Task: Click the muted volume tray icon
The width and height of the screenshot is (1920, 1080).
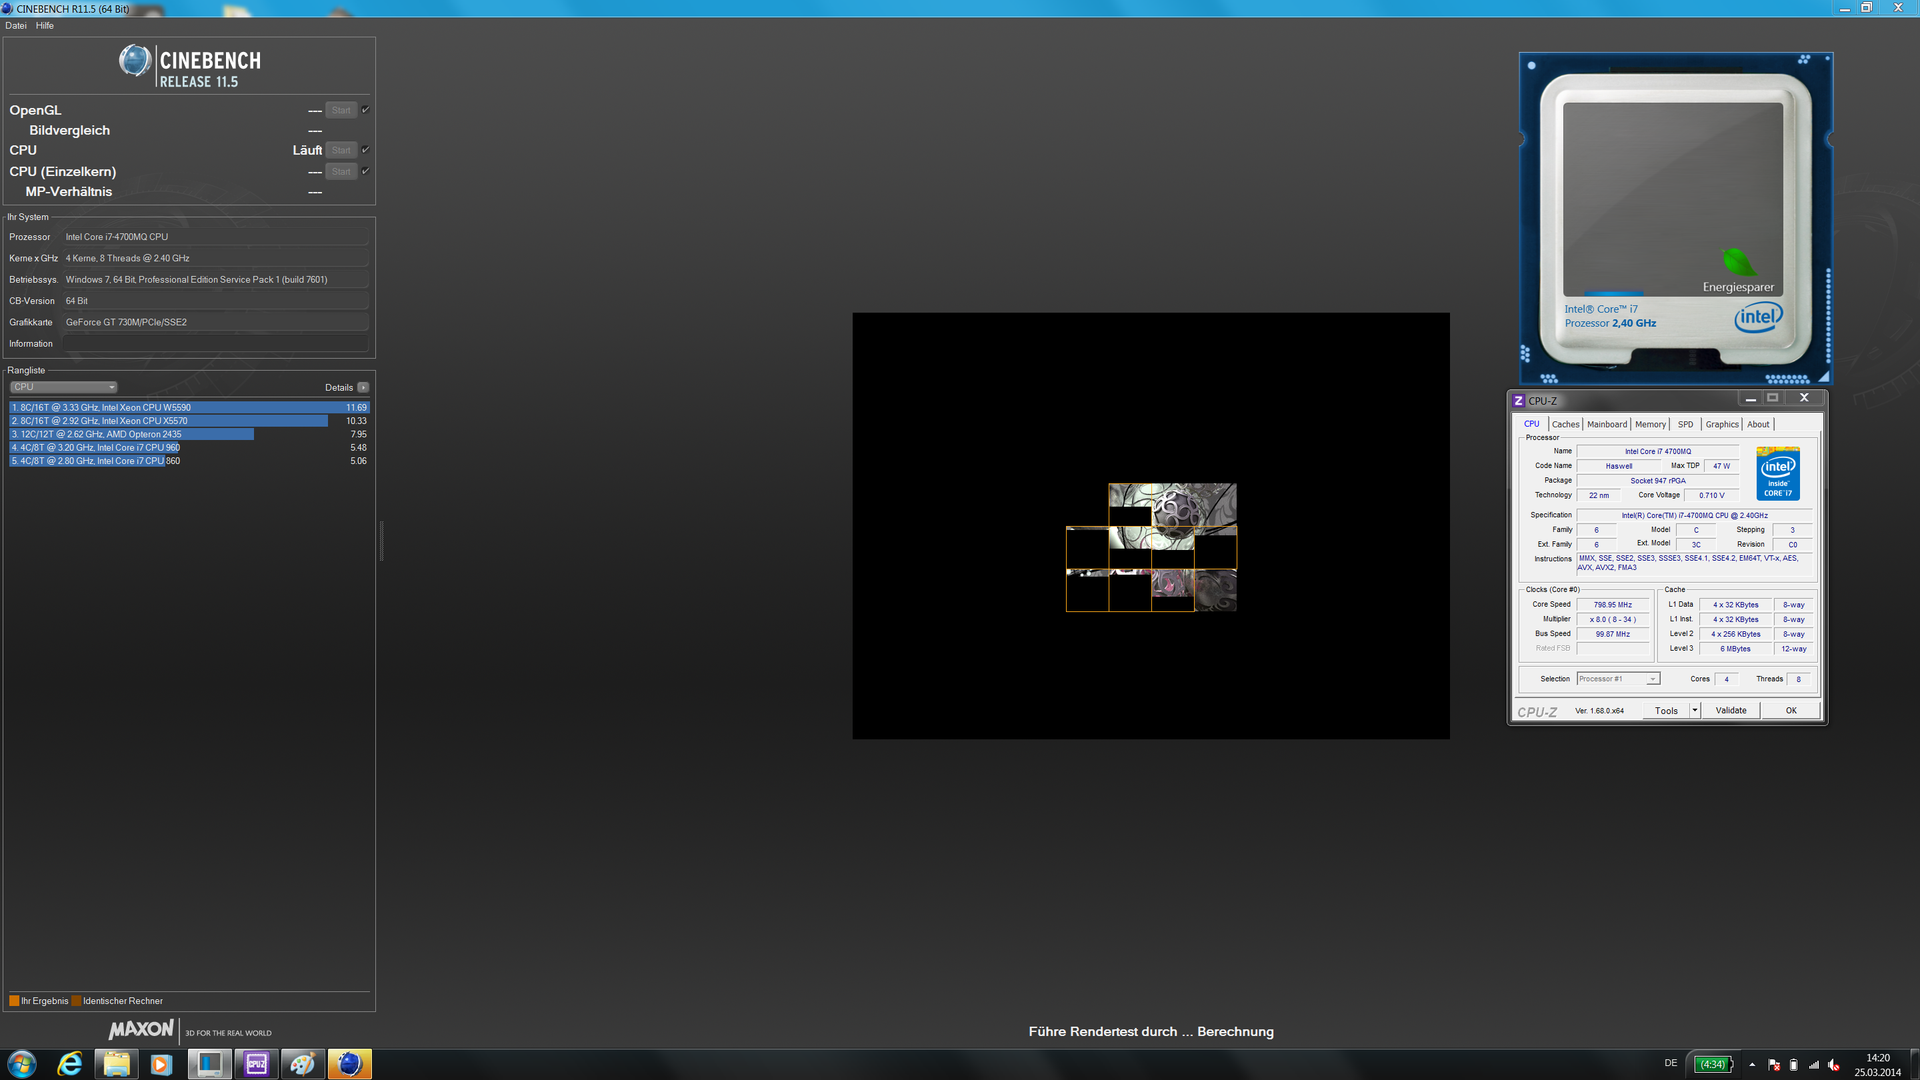Action: (1833, 1065)
